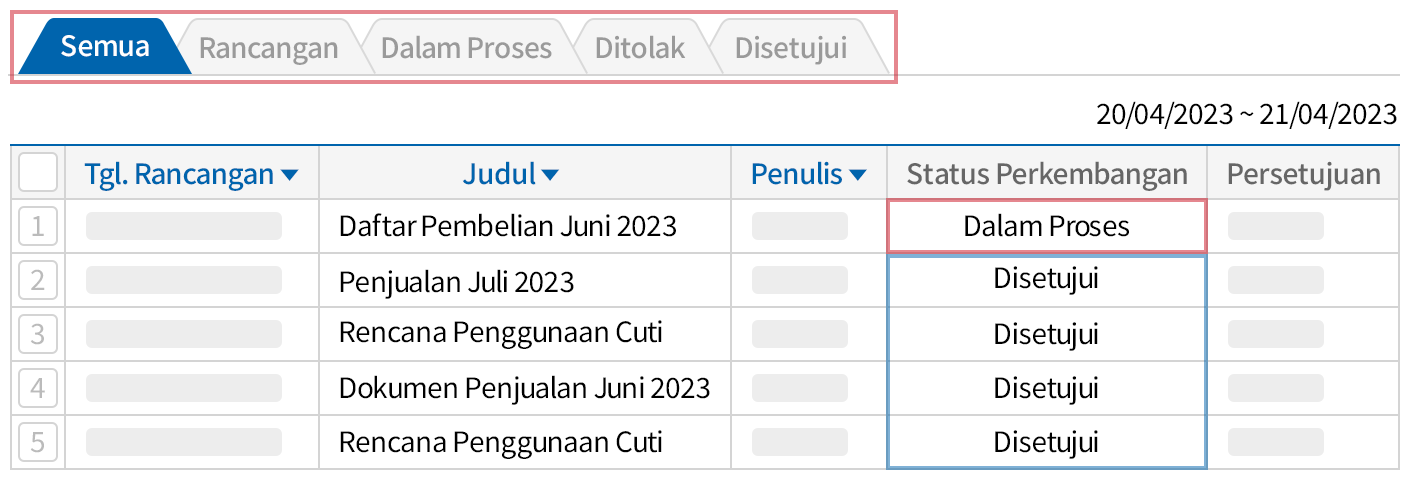The height and width of the screenshot is (480, 1410).
Task: Select the row 2 checkbox
Action: point(38,280)
